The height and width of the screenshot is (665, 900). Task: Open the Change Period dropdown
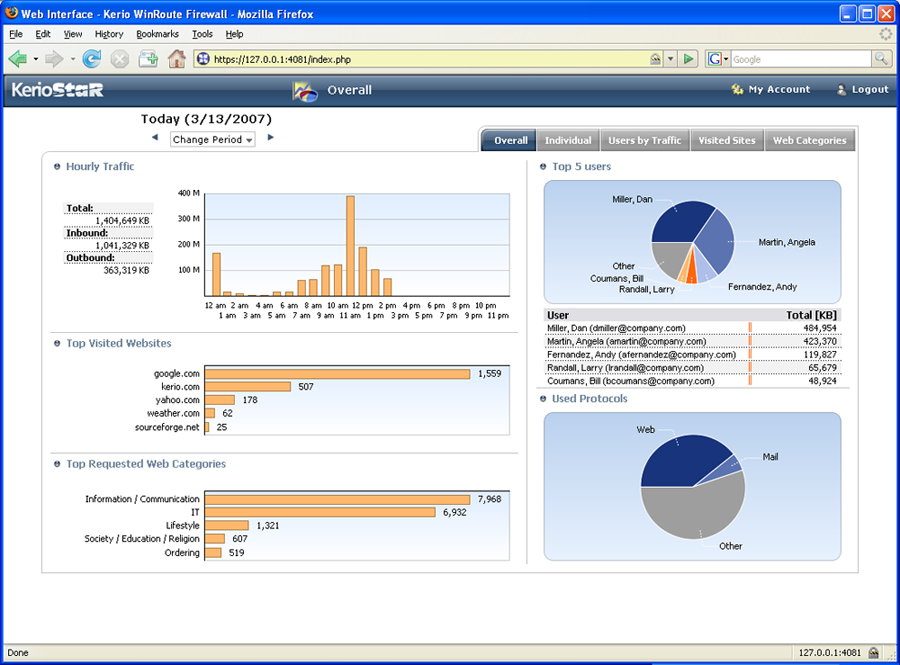point(213,140)
